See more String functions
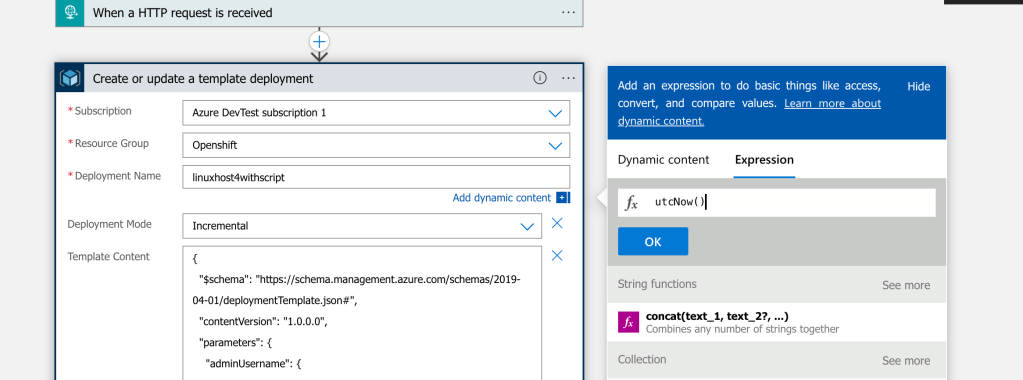The image size is (1023, 380). point(906,285)
